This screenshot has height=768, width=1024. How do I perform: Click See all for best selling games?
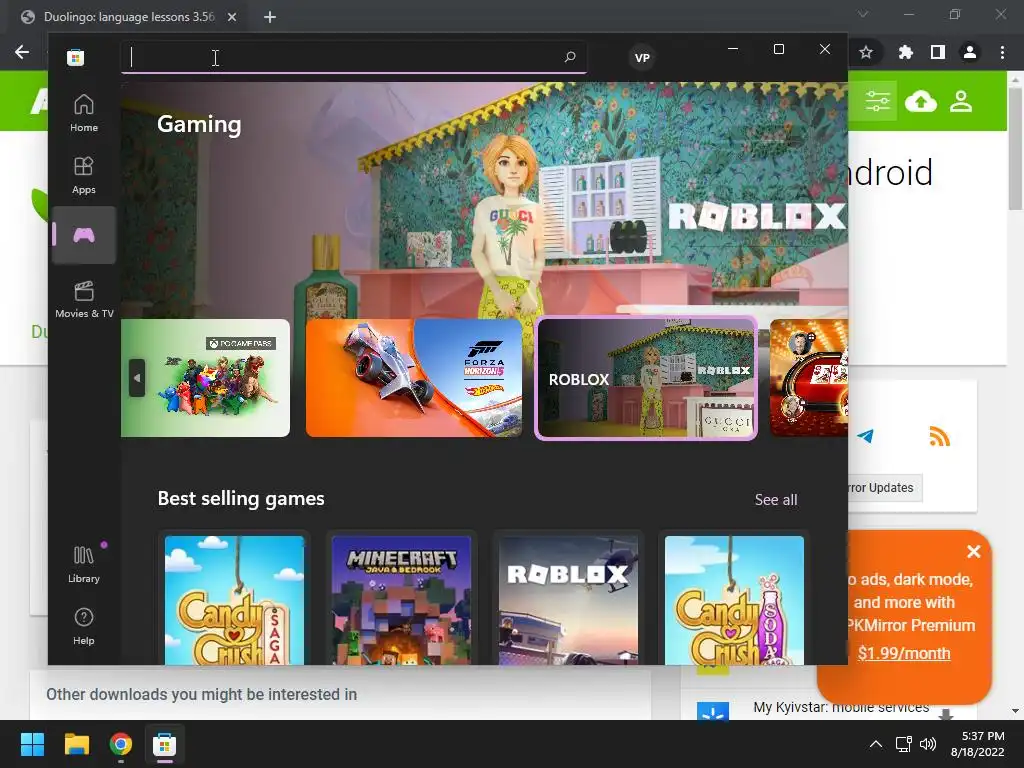coord(776,500)
